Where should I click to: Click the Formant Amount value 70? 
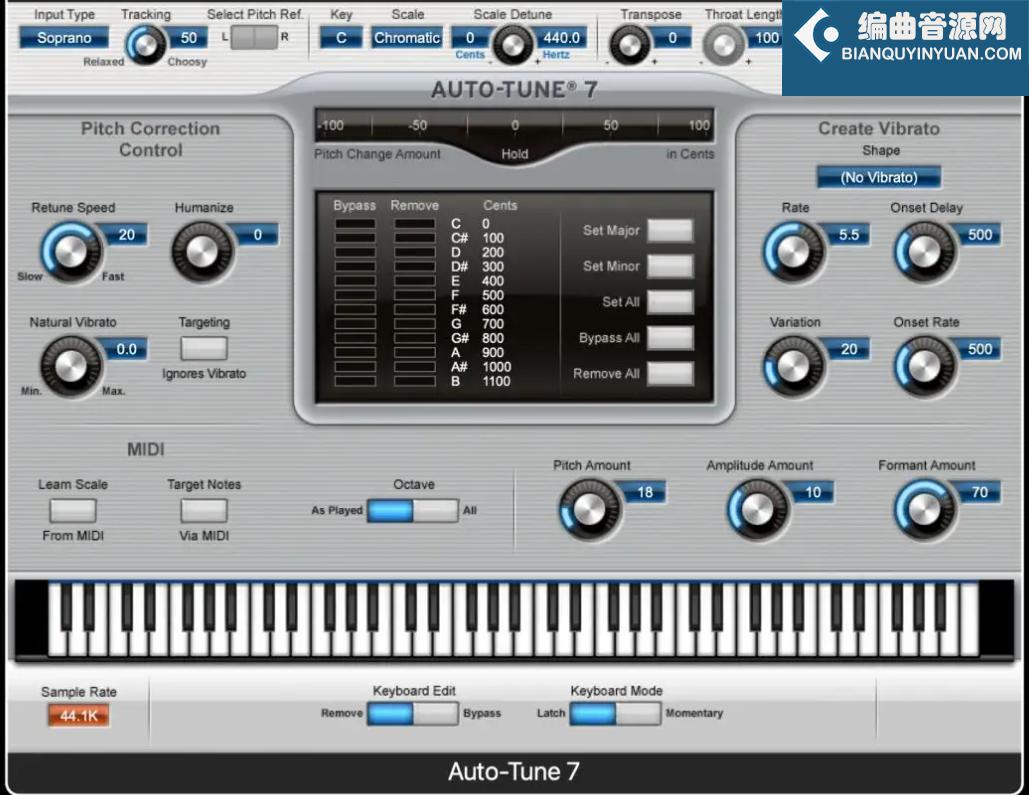tap(980, 492)
